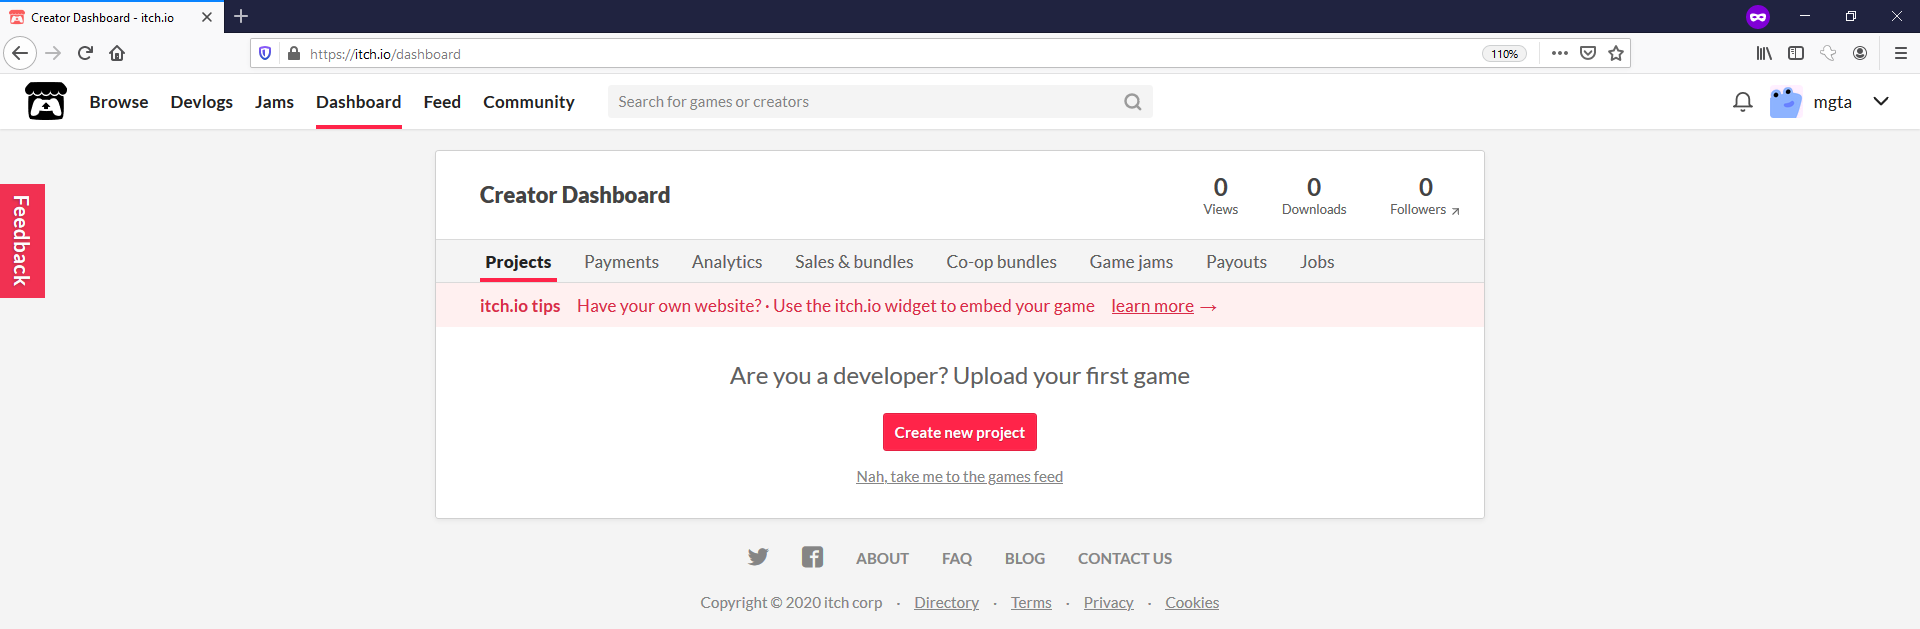Click the Twitter bird icon
The image size is (1920, 629).
pyautogui.click(x=758, y=557)
